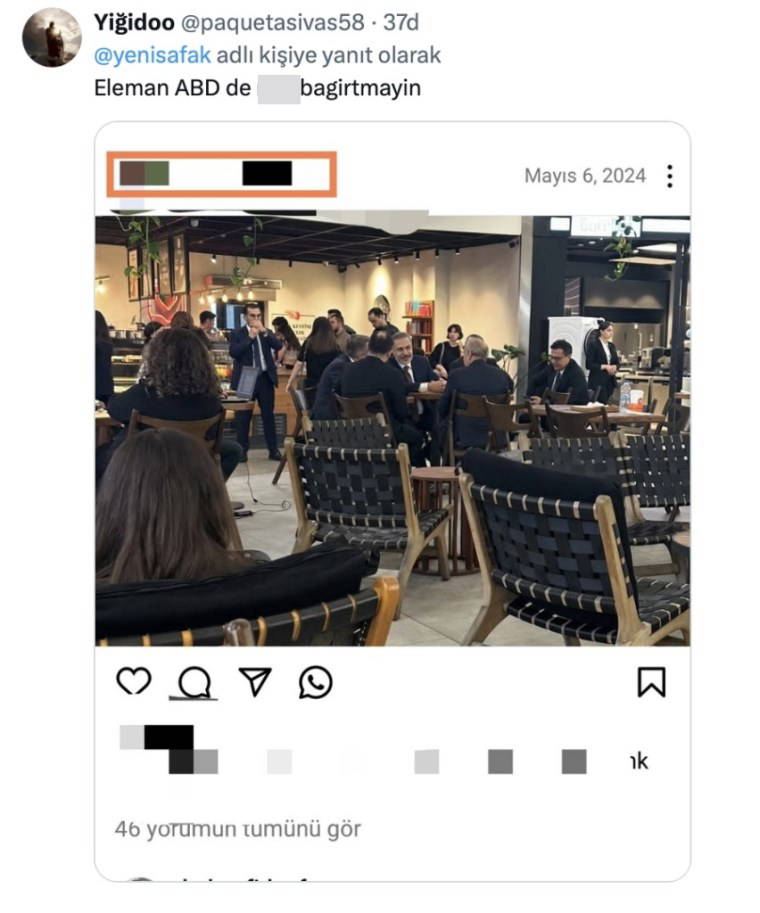Viewport: 760px width, 913px height.
Task: View all 46 comments link
Action: [x=238, y=829]
